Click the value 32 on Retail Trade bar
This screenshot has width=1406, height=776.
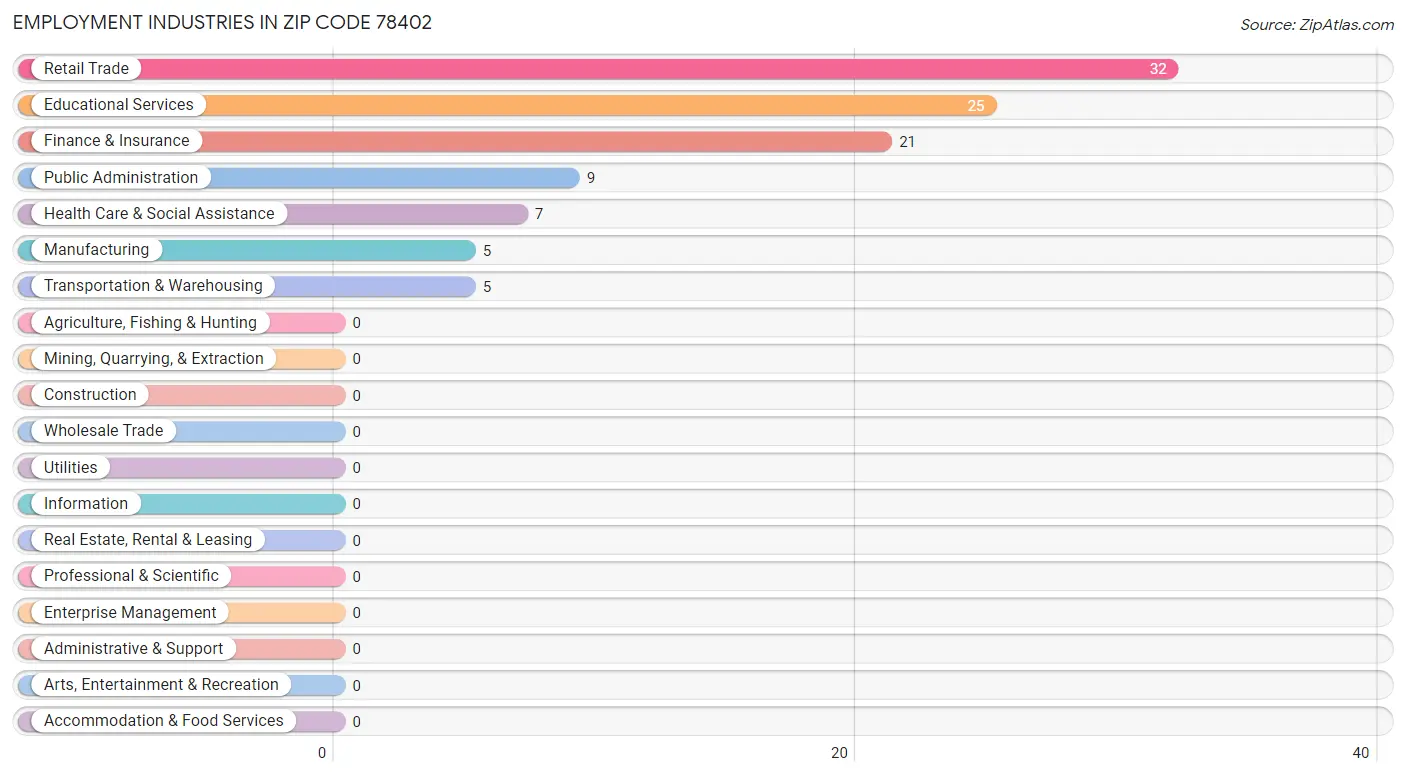pos(1158,70)
